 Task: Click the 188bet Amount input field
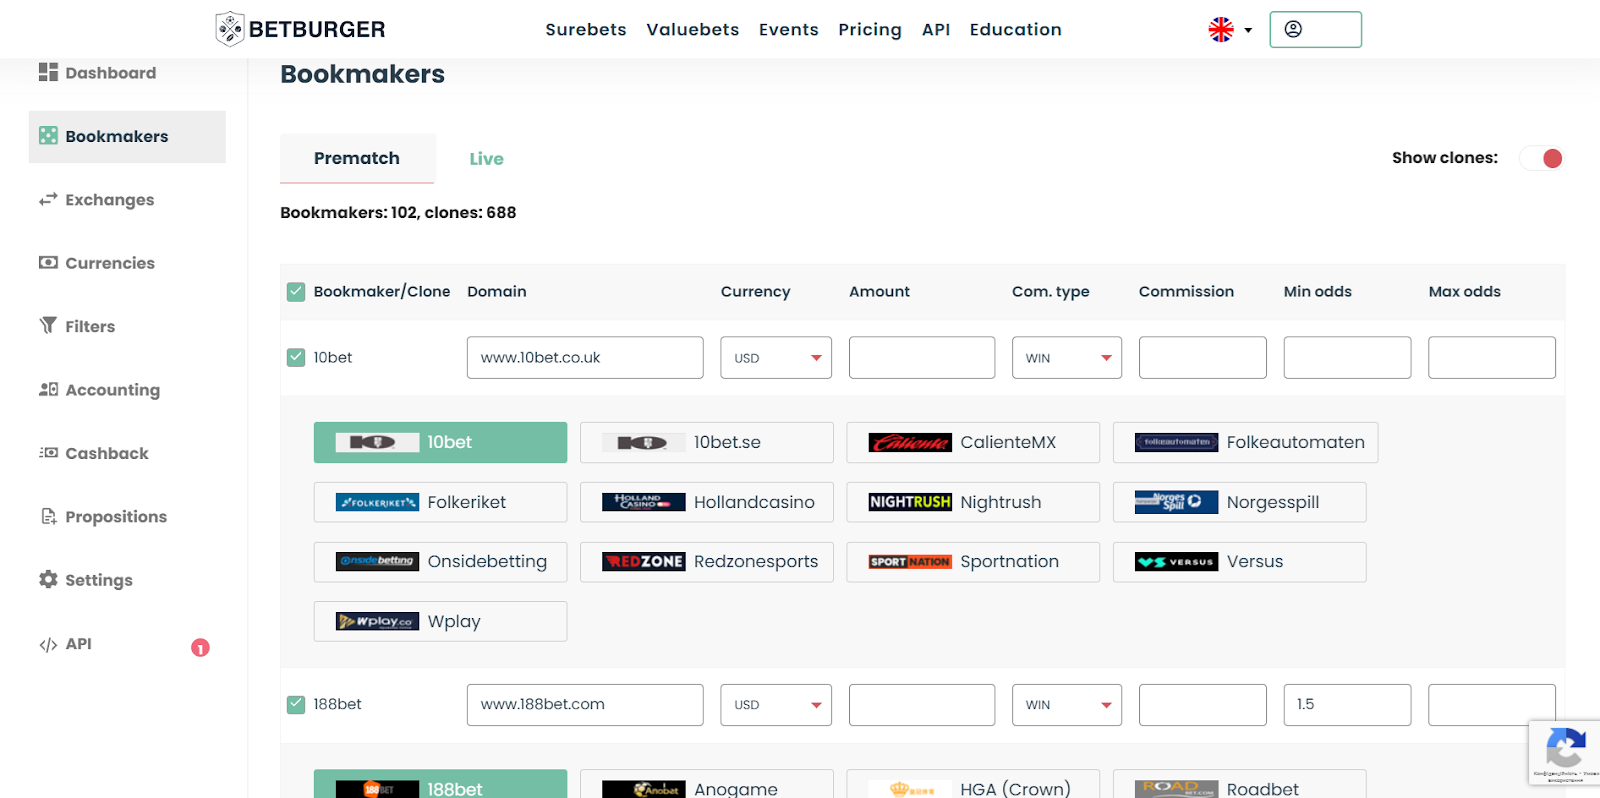(922, 704)
